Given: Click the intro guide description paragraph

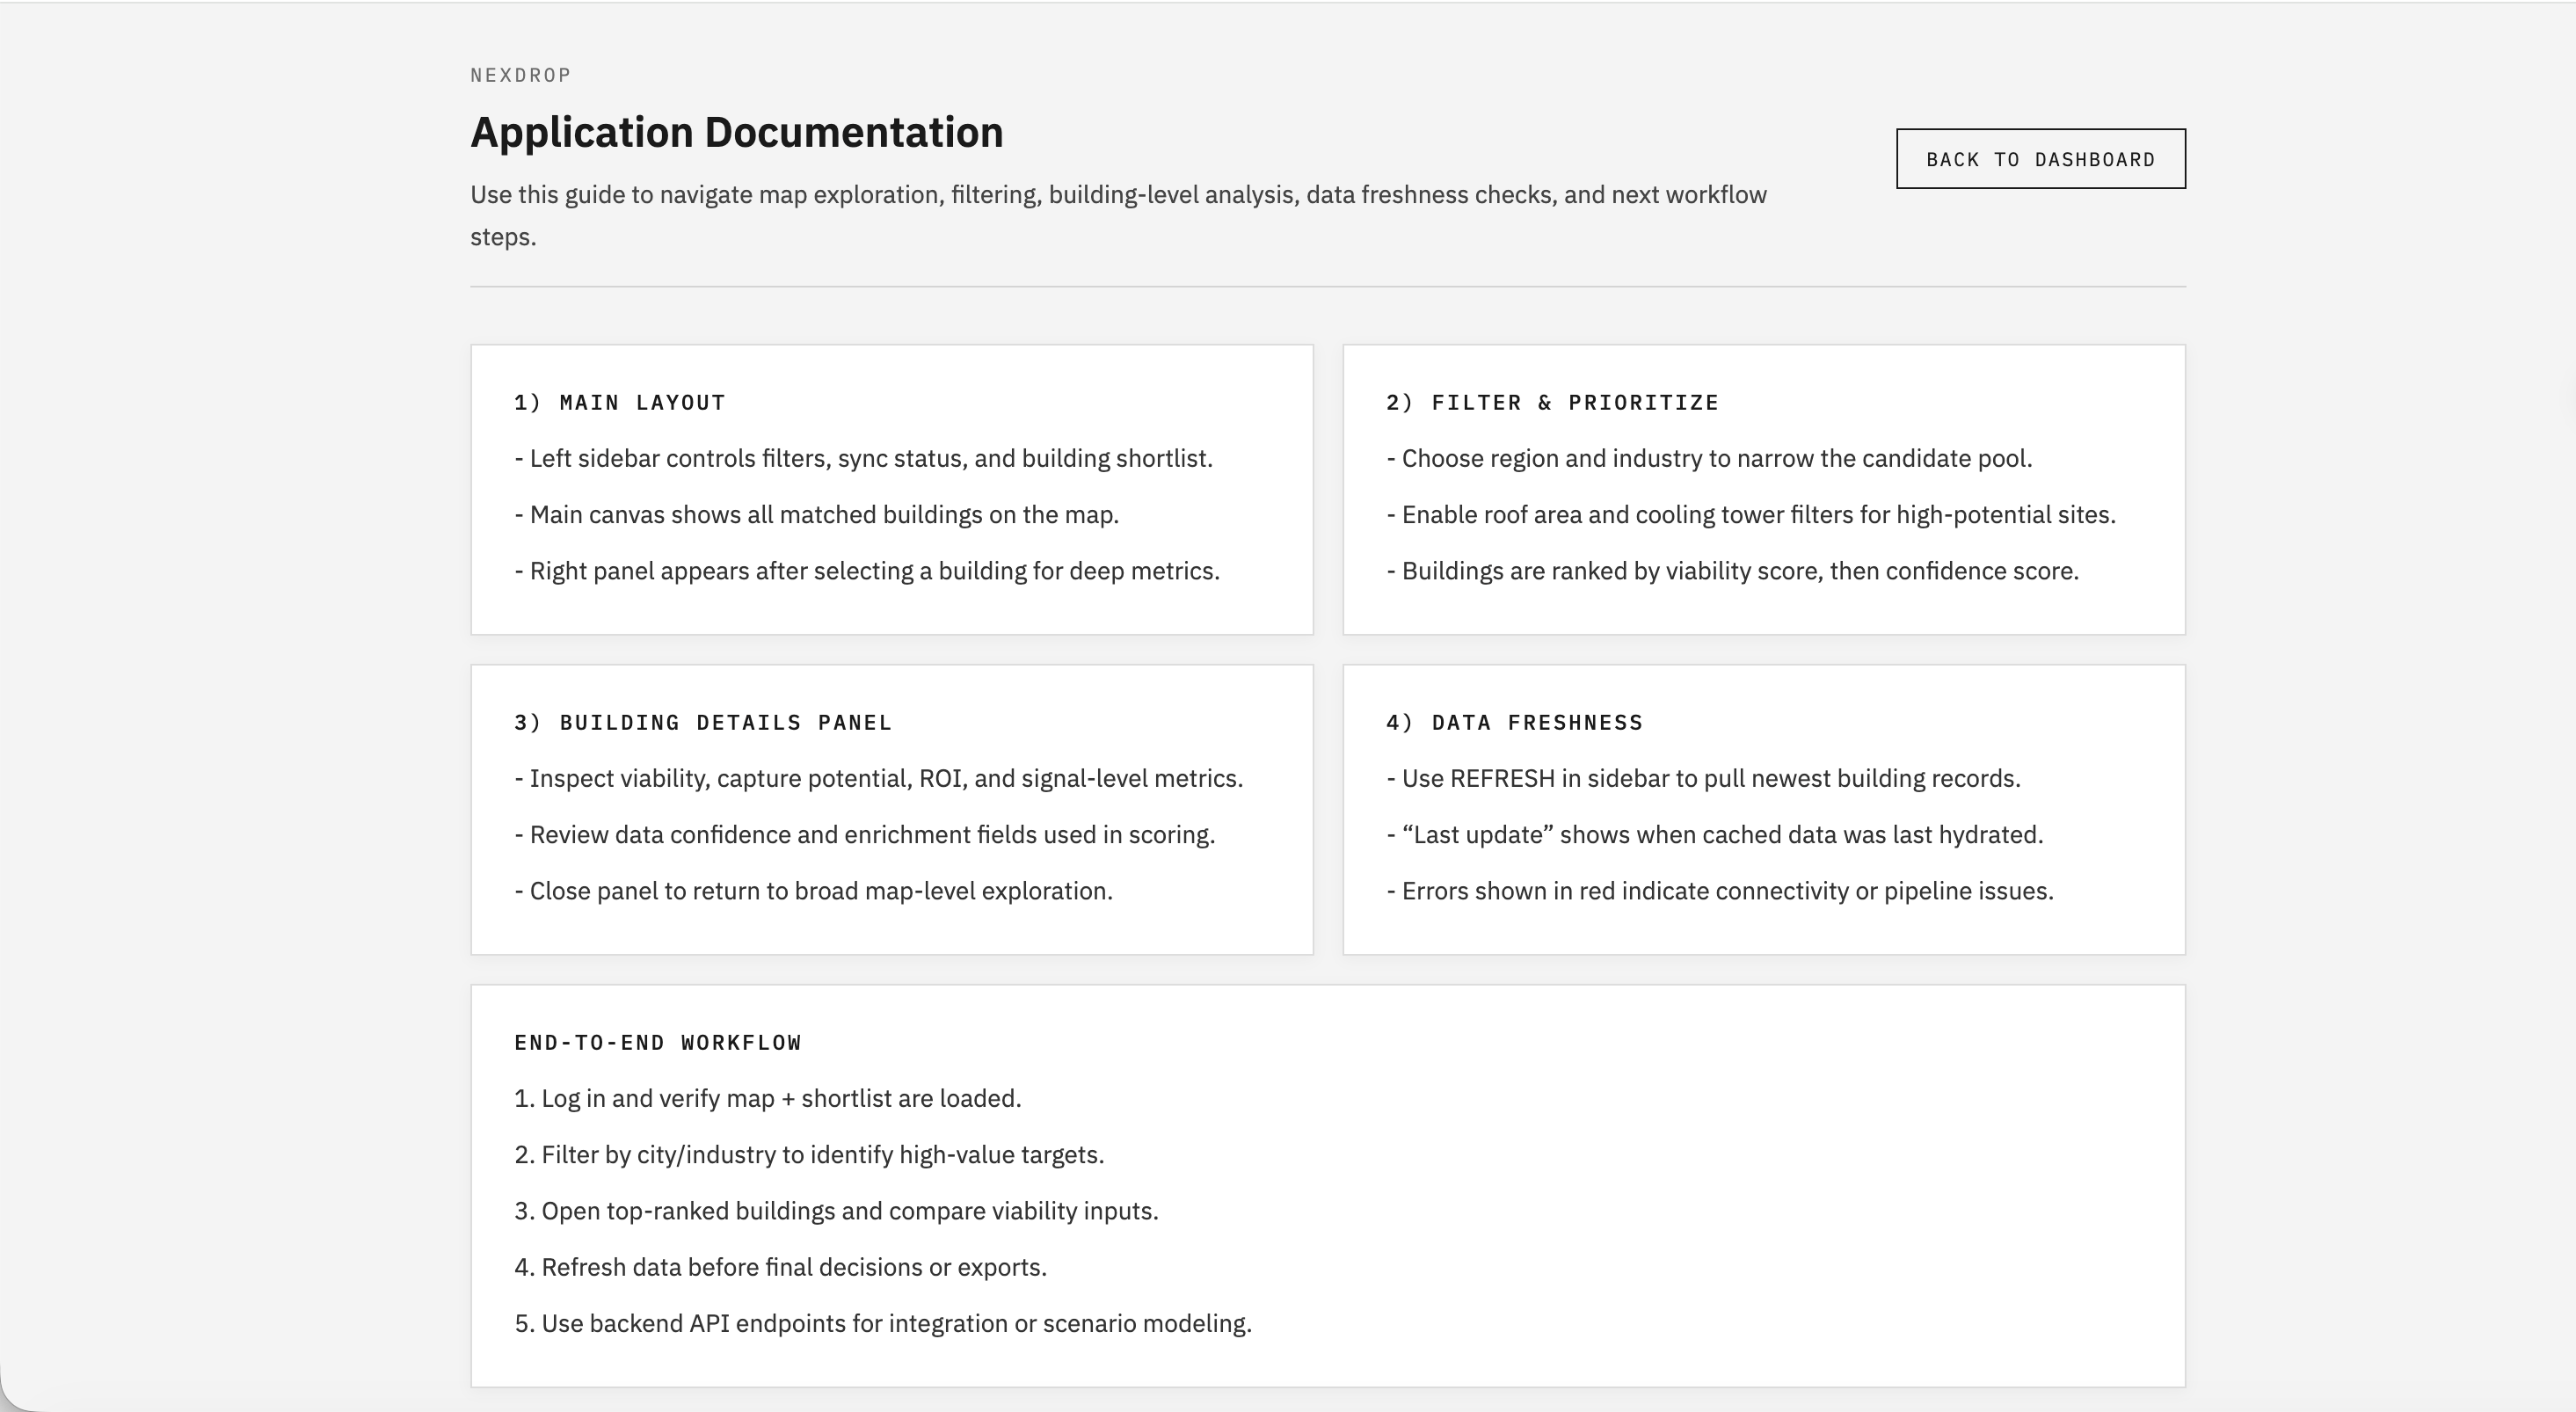Looking at the screenshot, I should coord(1117,196).
